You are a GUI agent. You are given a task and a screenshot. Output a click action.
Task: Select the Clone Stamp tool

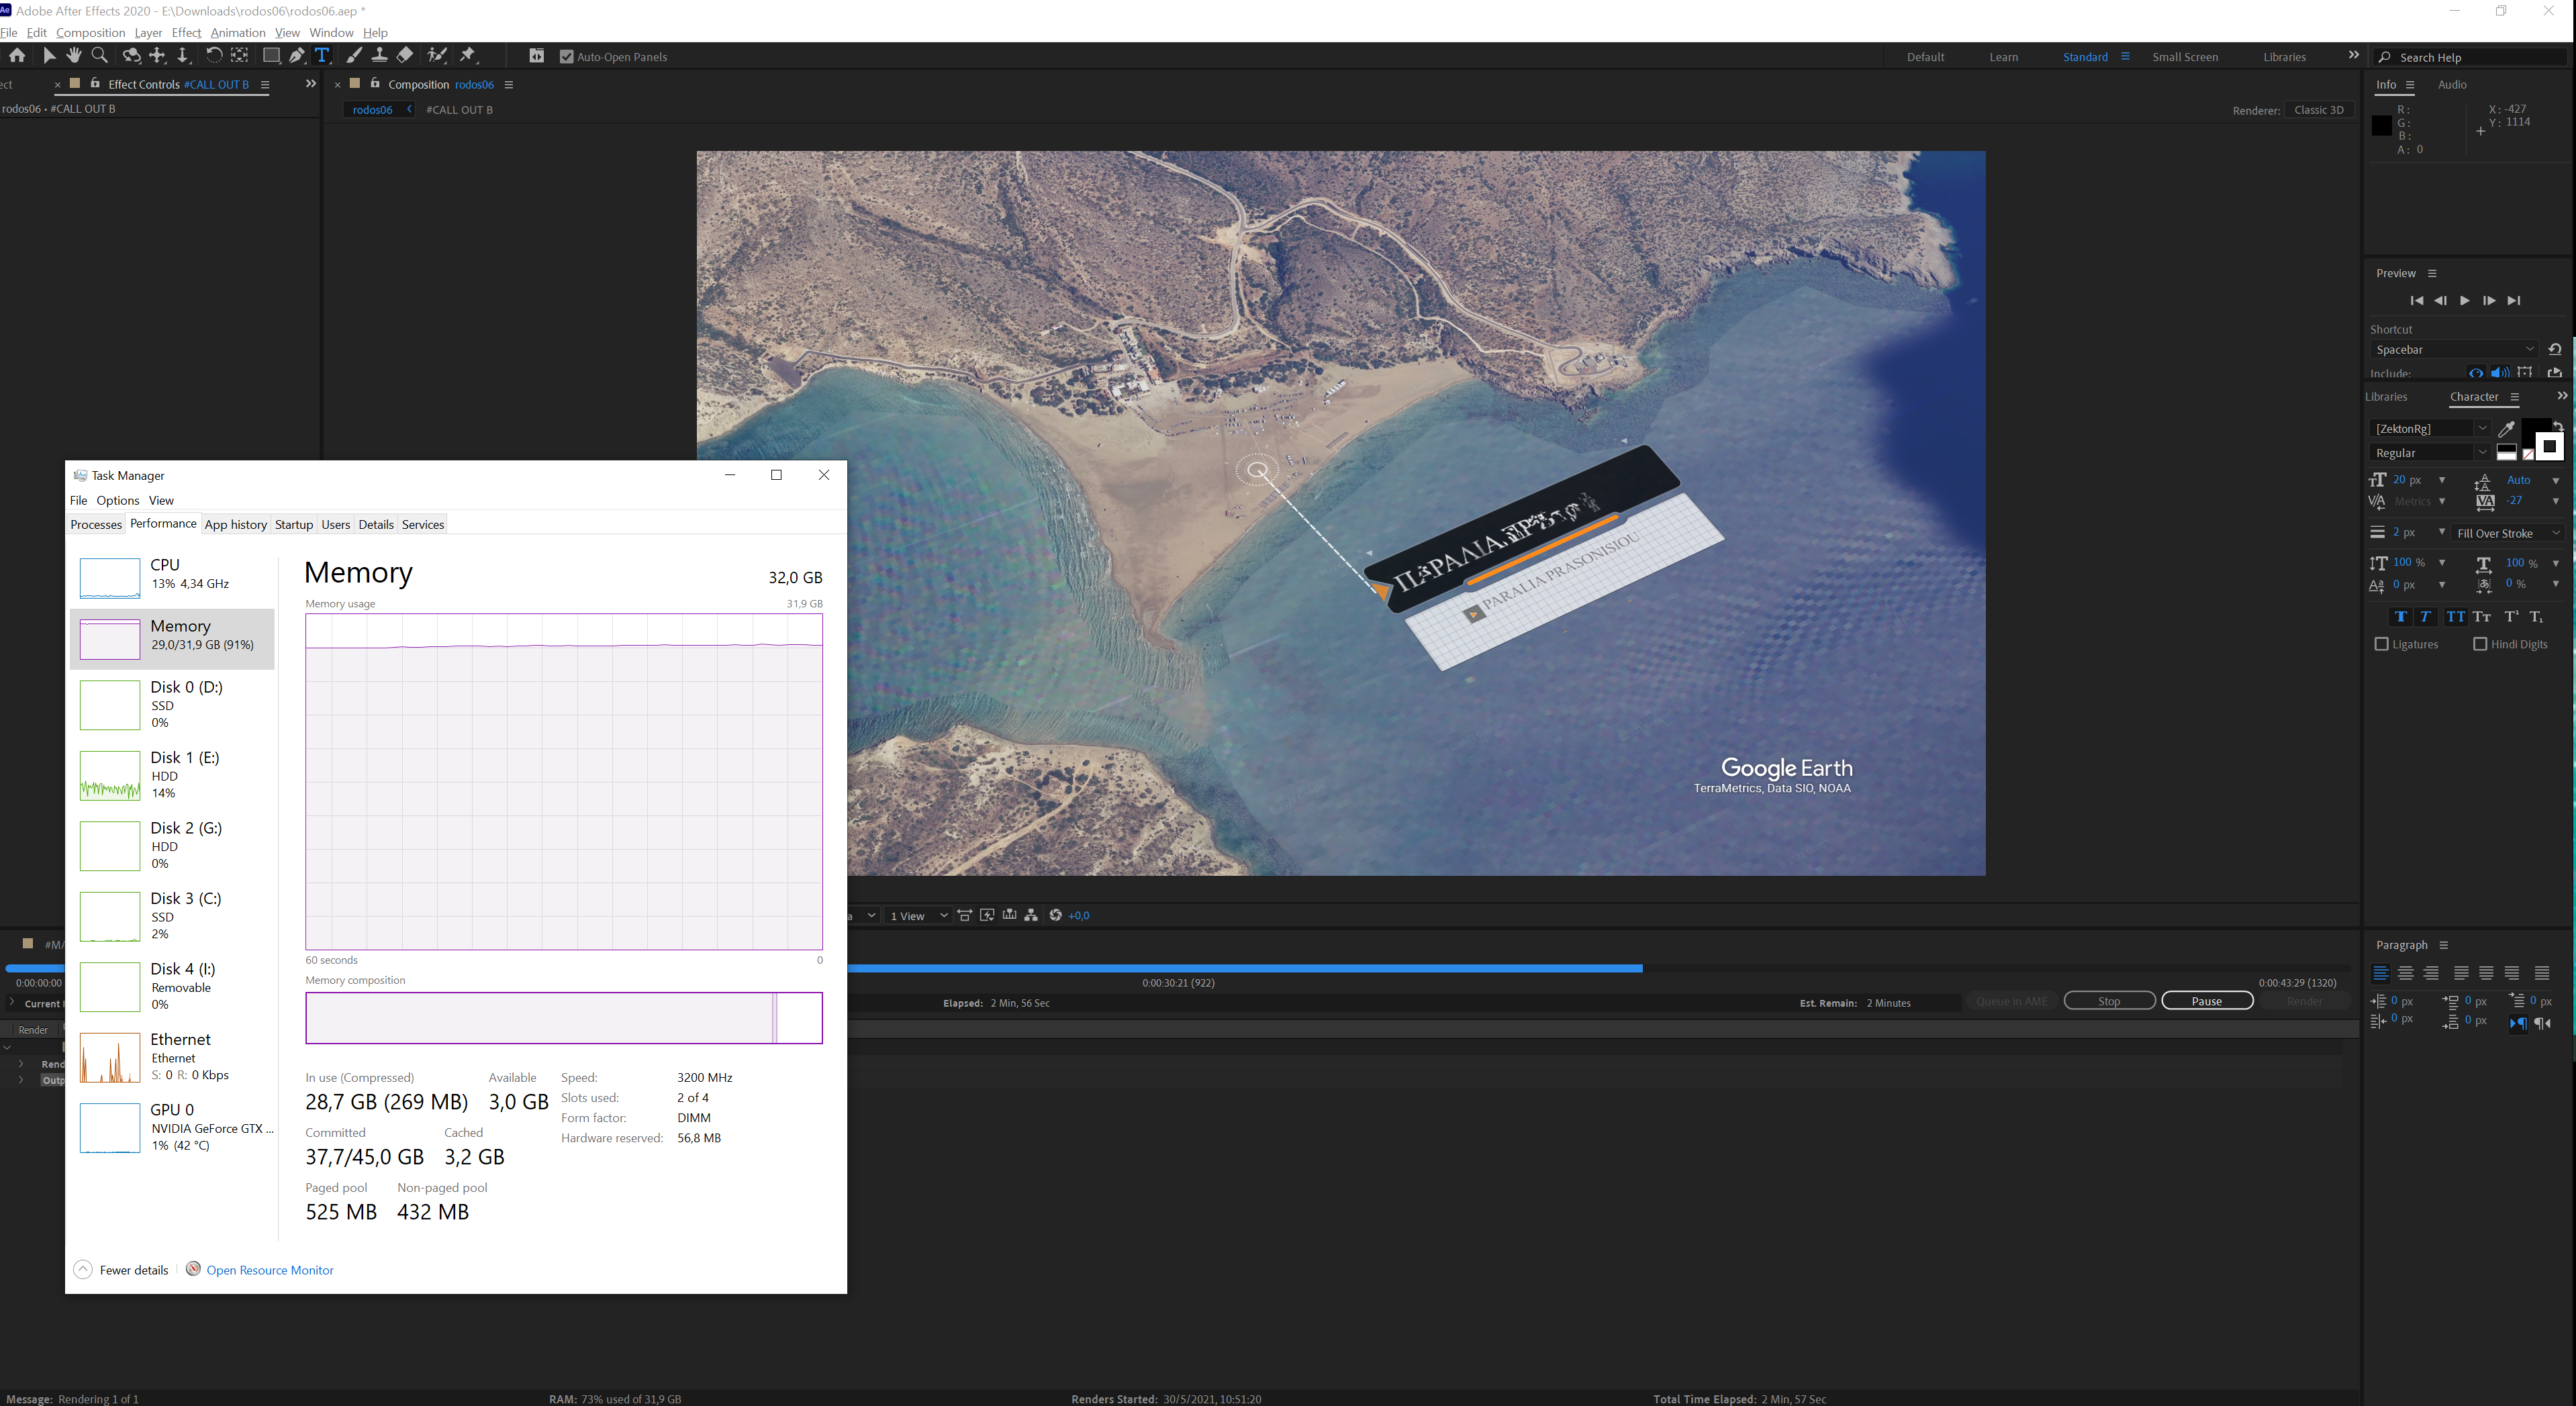pos(379,56)
